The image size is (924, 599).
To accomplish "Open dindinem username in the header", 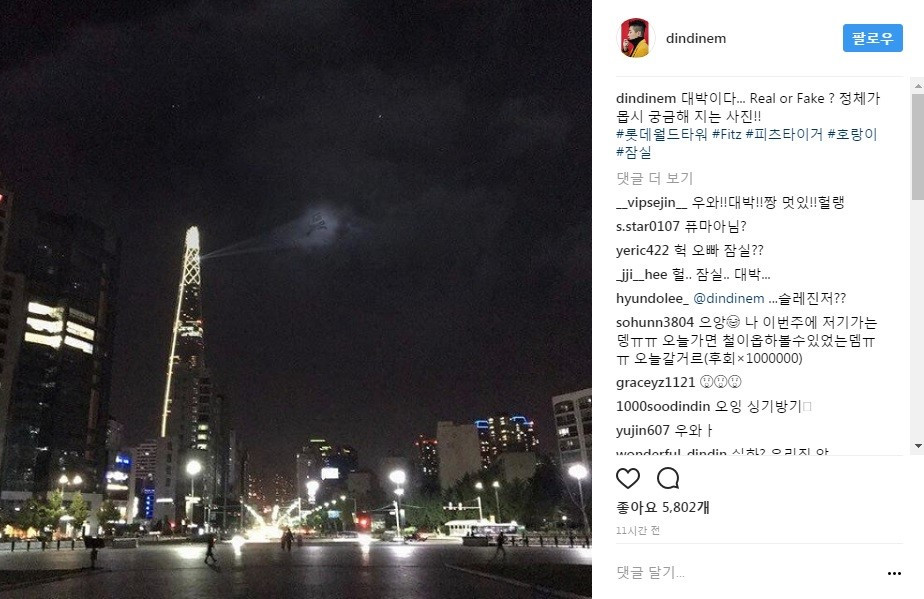I will pyautogui.click(x=695, y=38).
